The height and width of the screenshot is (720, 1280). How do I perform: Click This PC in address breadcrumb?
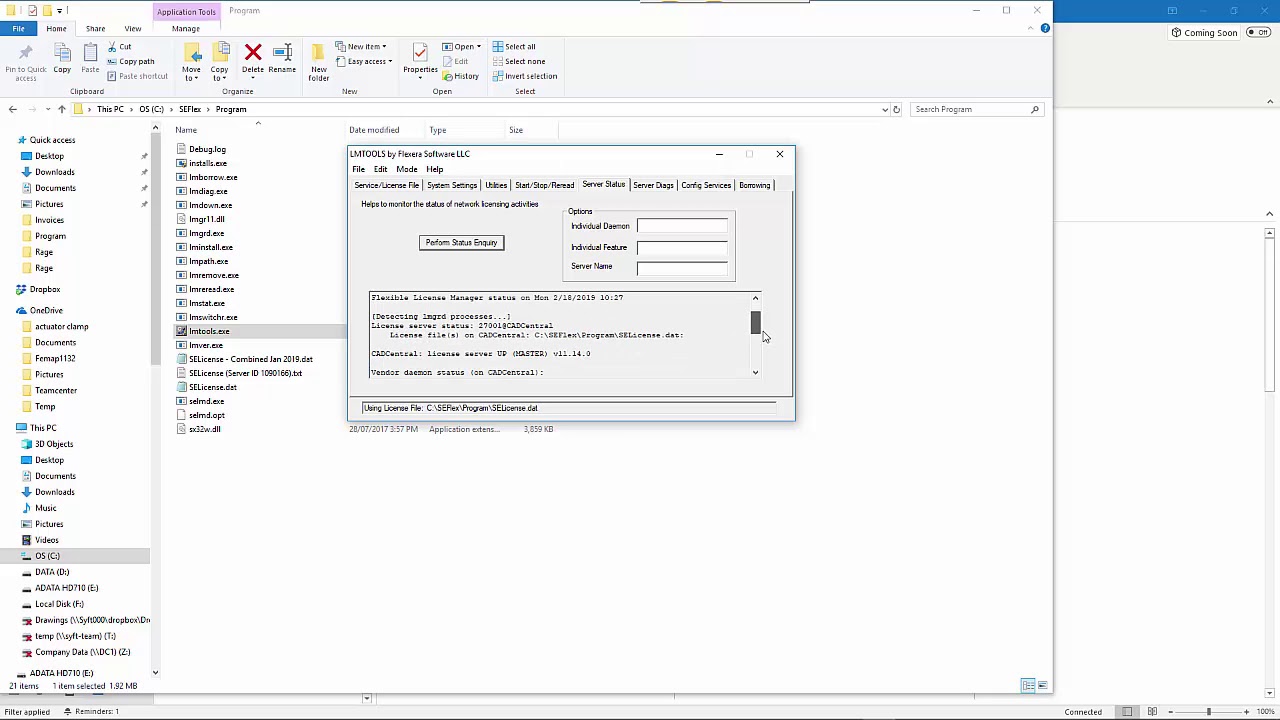tap(111, 109)
